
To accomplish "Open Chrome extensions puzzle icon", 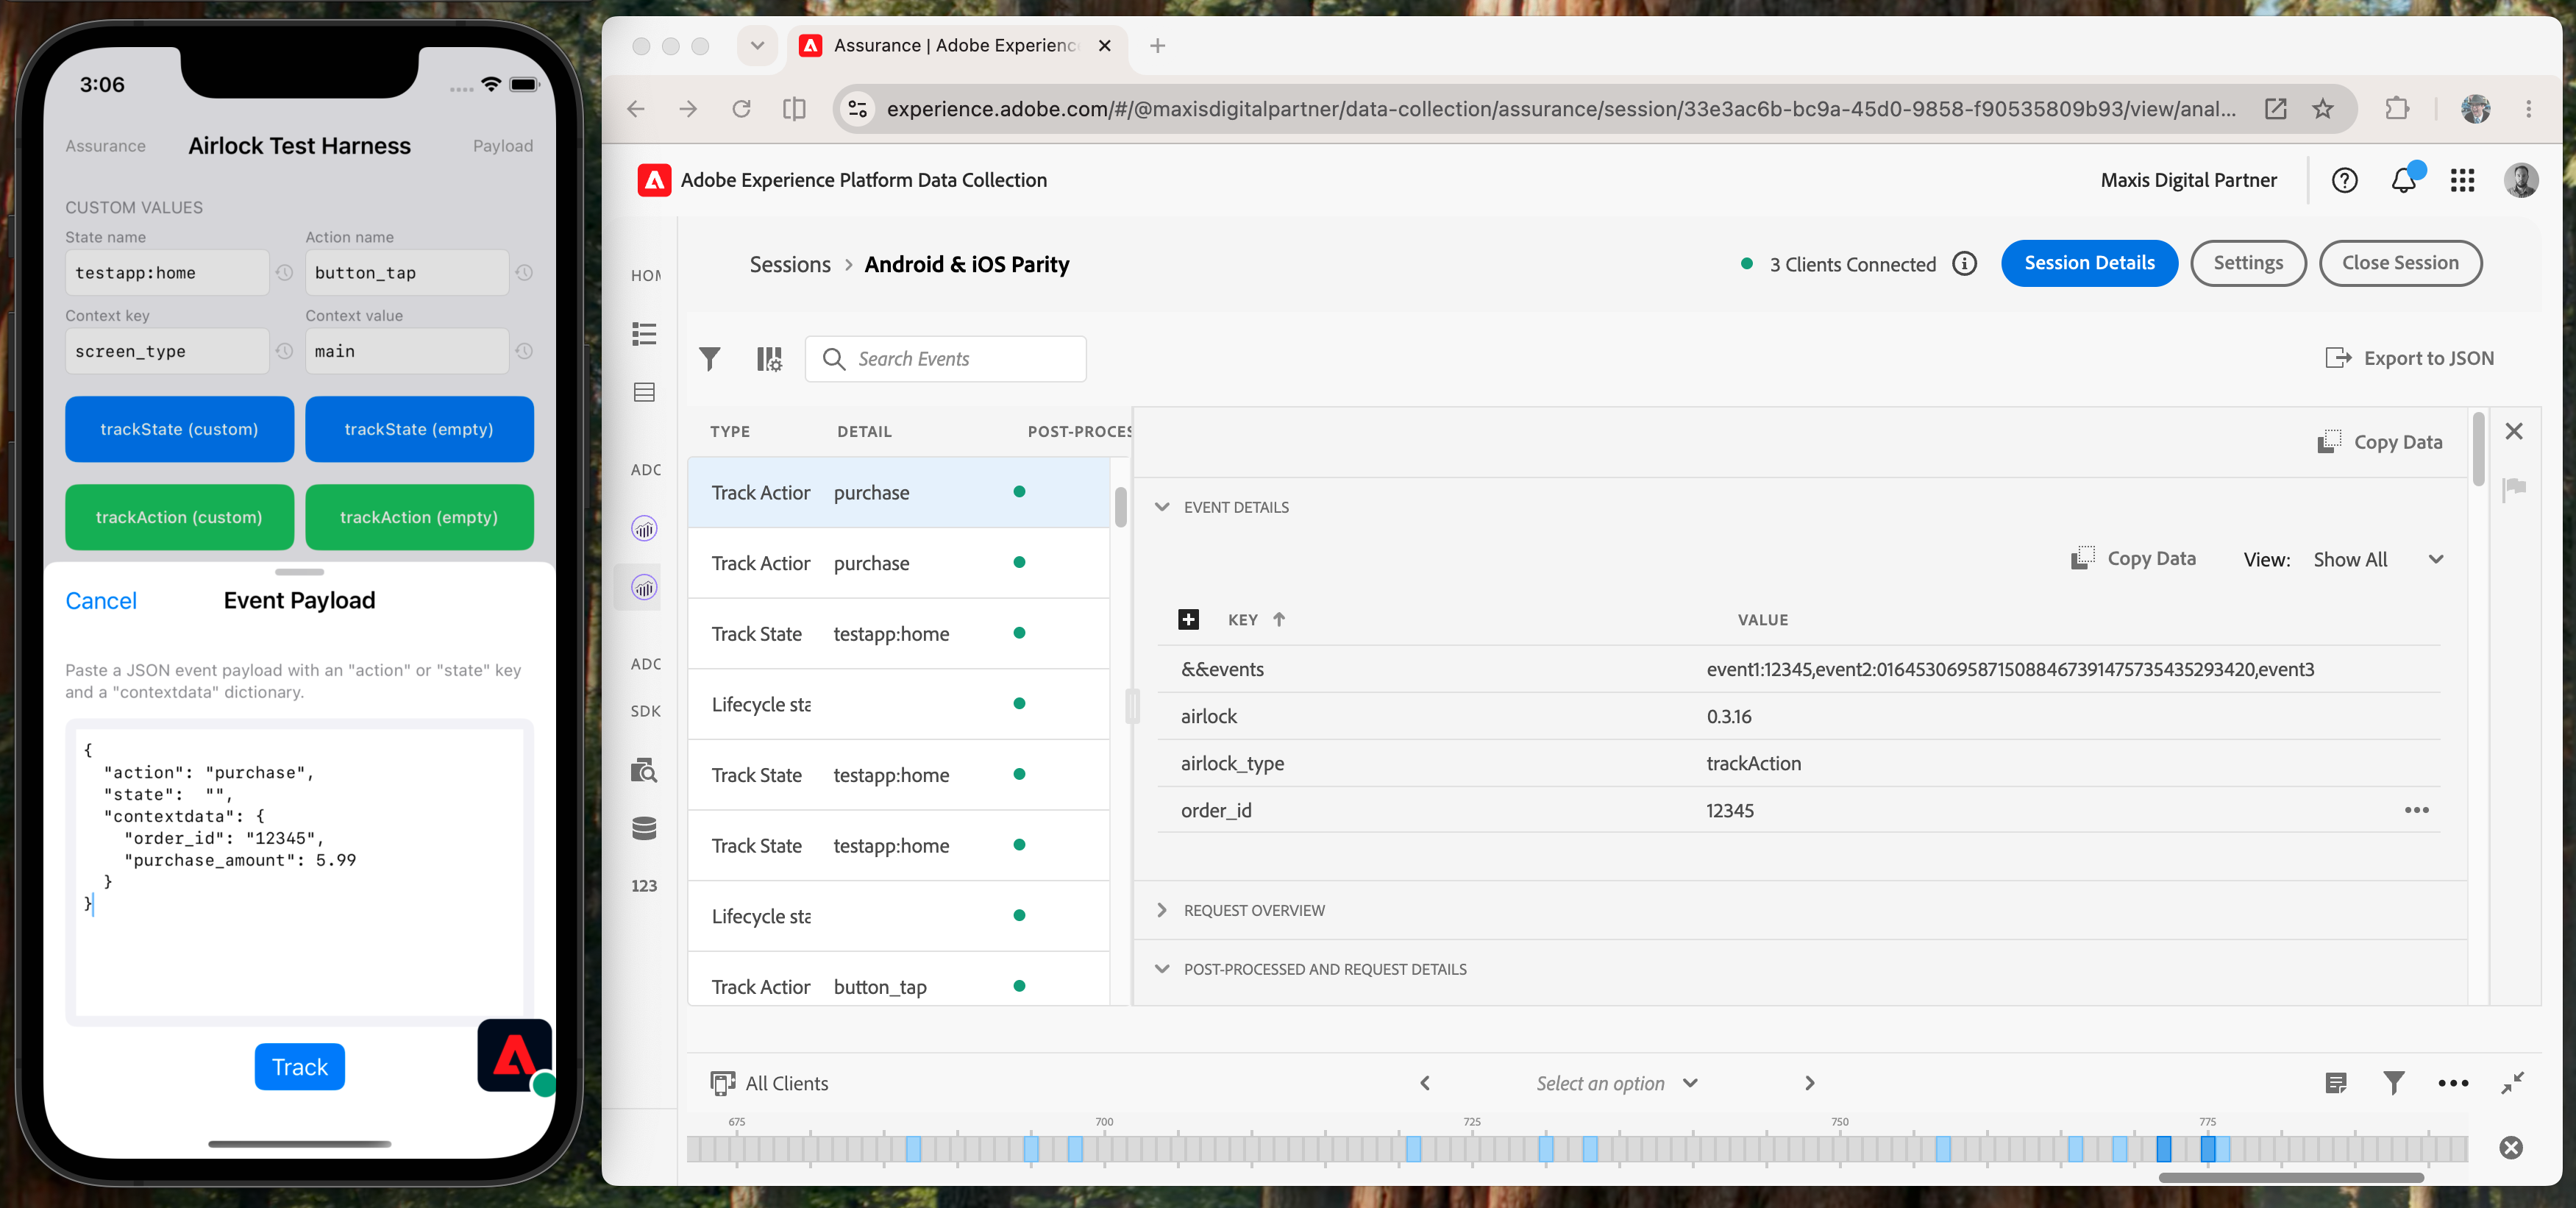I will coord(2397,109).
